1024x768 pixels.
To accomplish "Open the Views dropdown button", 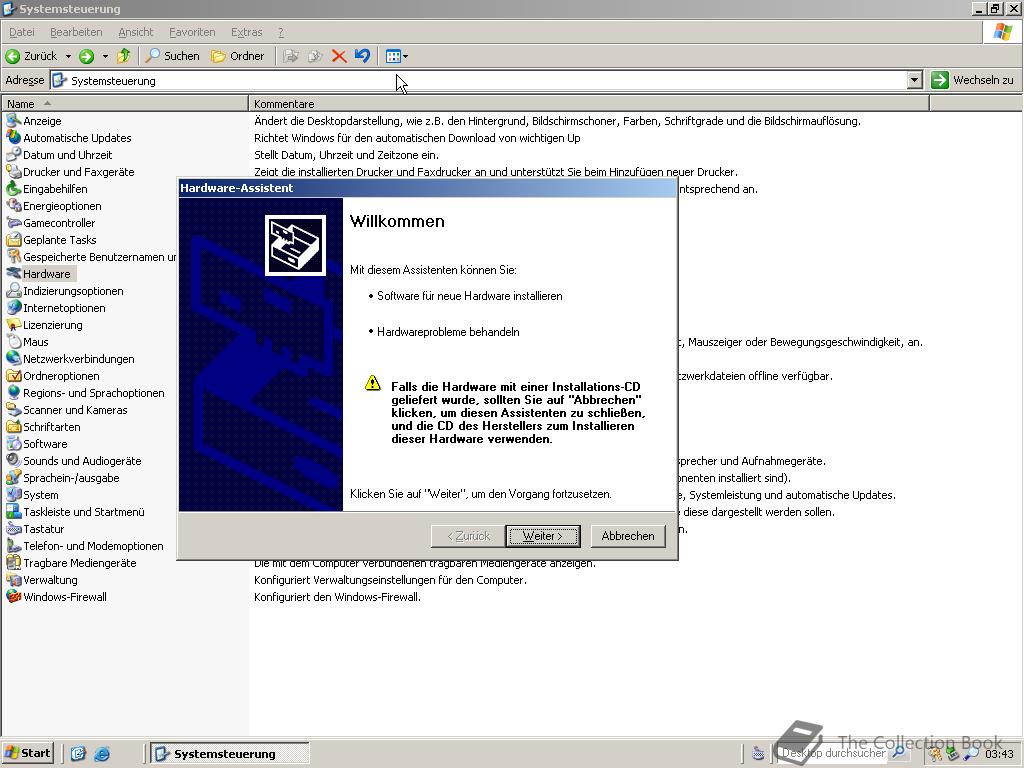I will click(396, 56).
